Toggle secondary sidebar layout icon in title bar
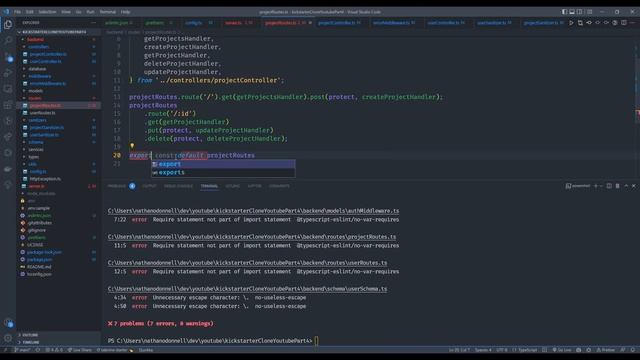 [x=580, y=12]
